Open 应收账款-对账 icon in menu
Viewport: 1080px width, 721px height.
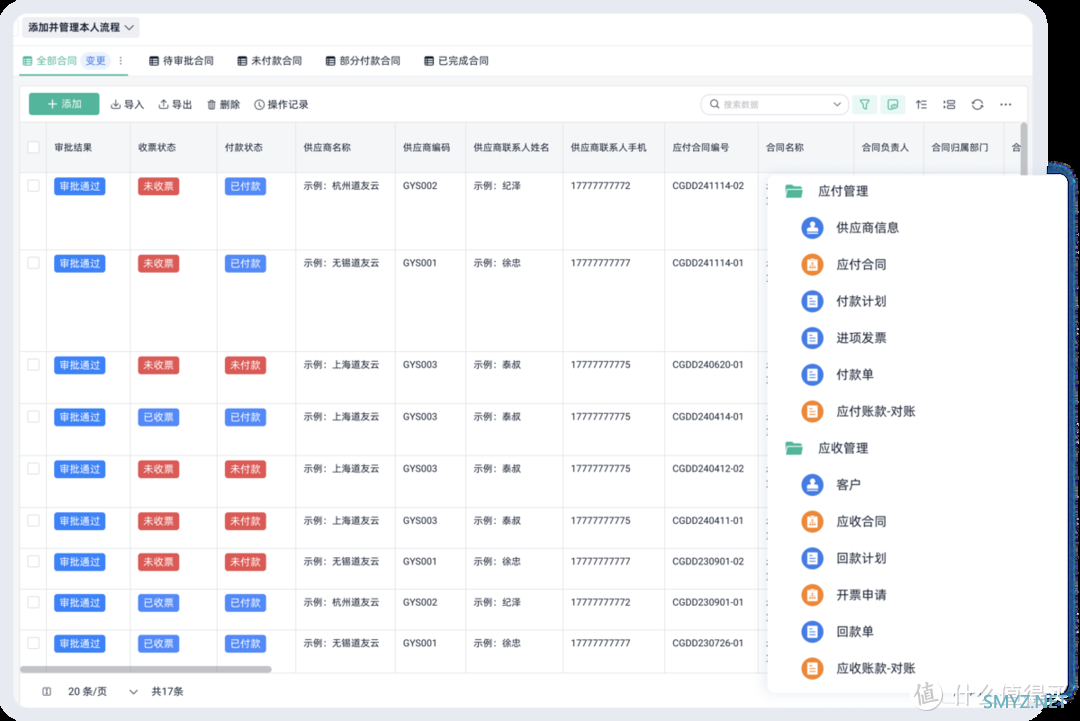[812, 668]
